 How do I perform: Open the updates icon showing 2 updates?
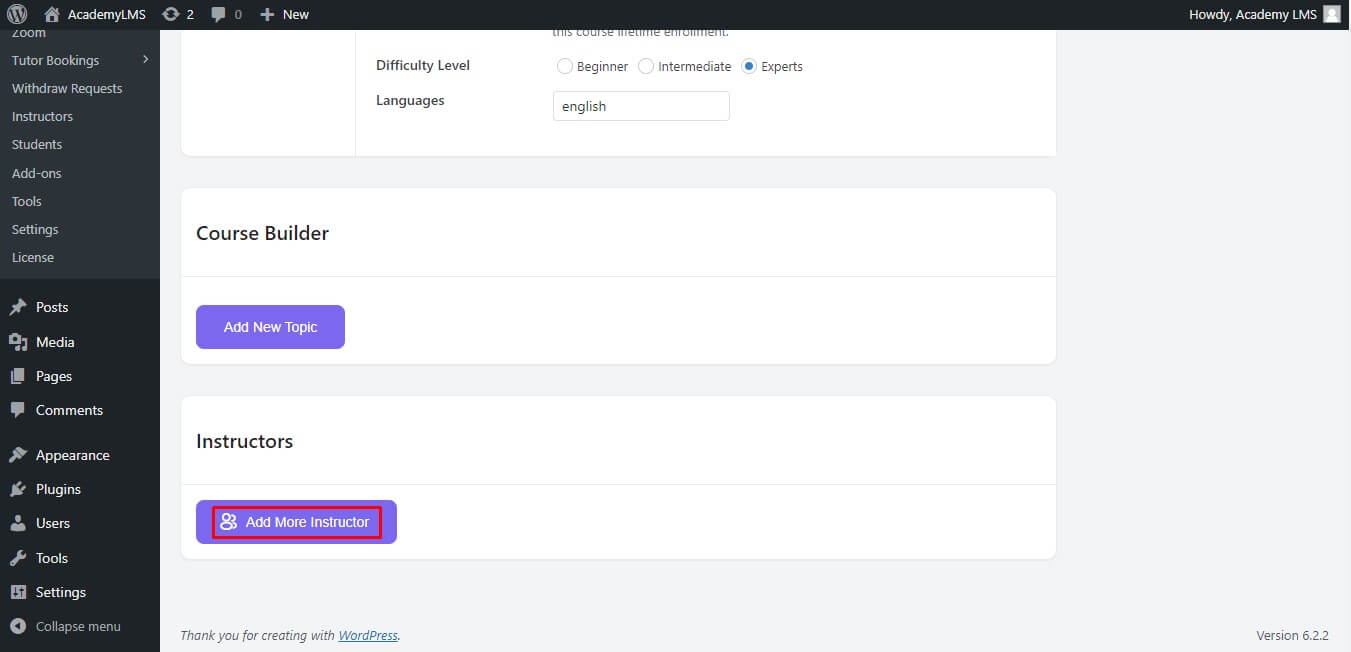(x=176, y=14)
